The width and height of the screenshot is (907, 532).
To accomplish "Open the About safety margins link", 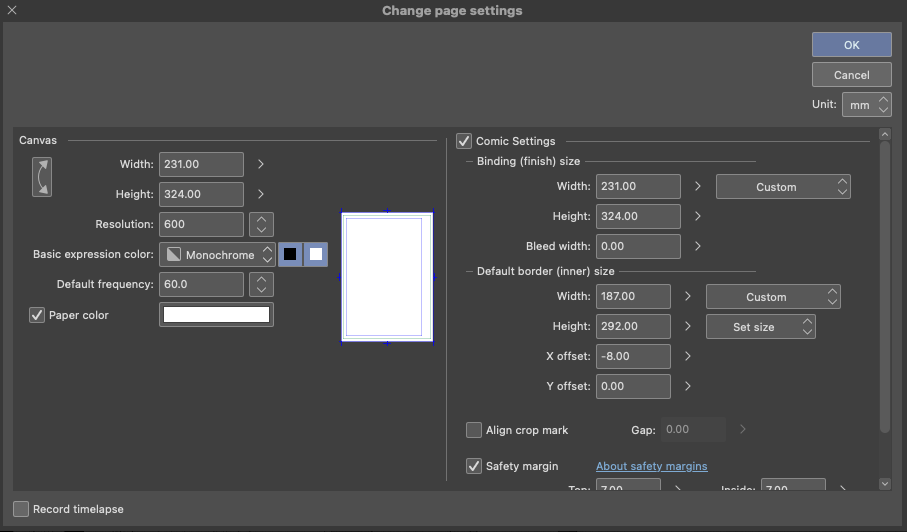I will 651,466.
